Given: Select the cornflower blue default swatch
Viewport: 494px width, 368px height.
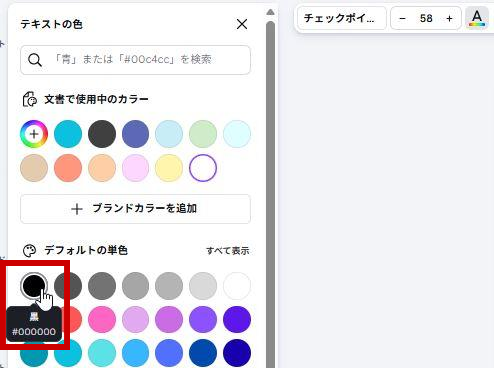Looking at the screenshot, I should click(169, 353).
